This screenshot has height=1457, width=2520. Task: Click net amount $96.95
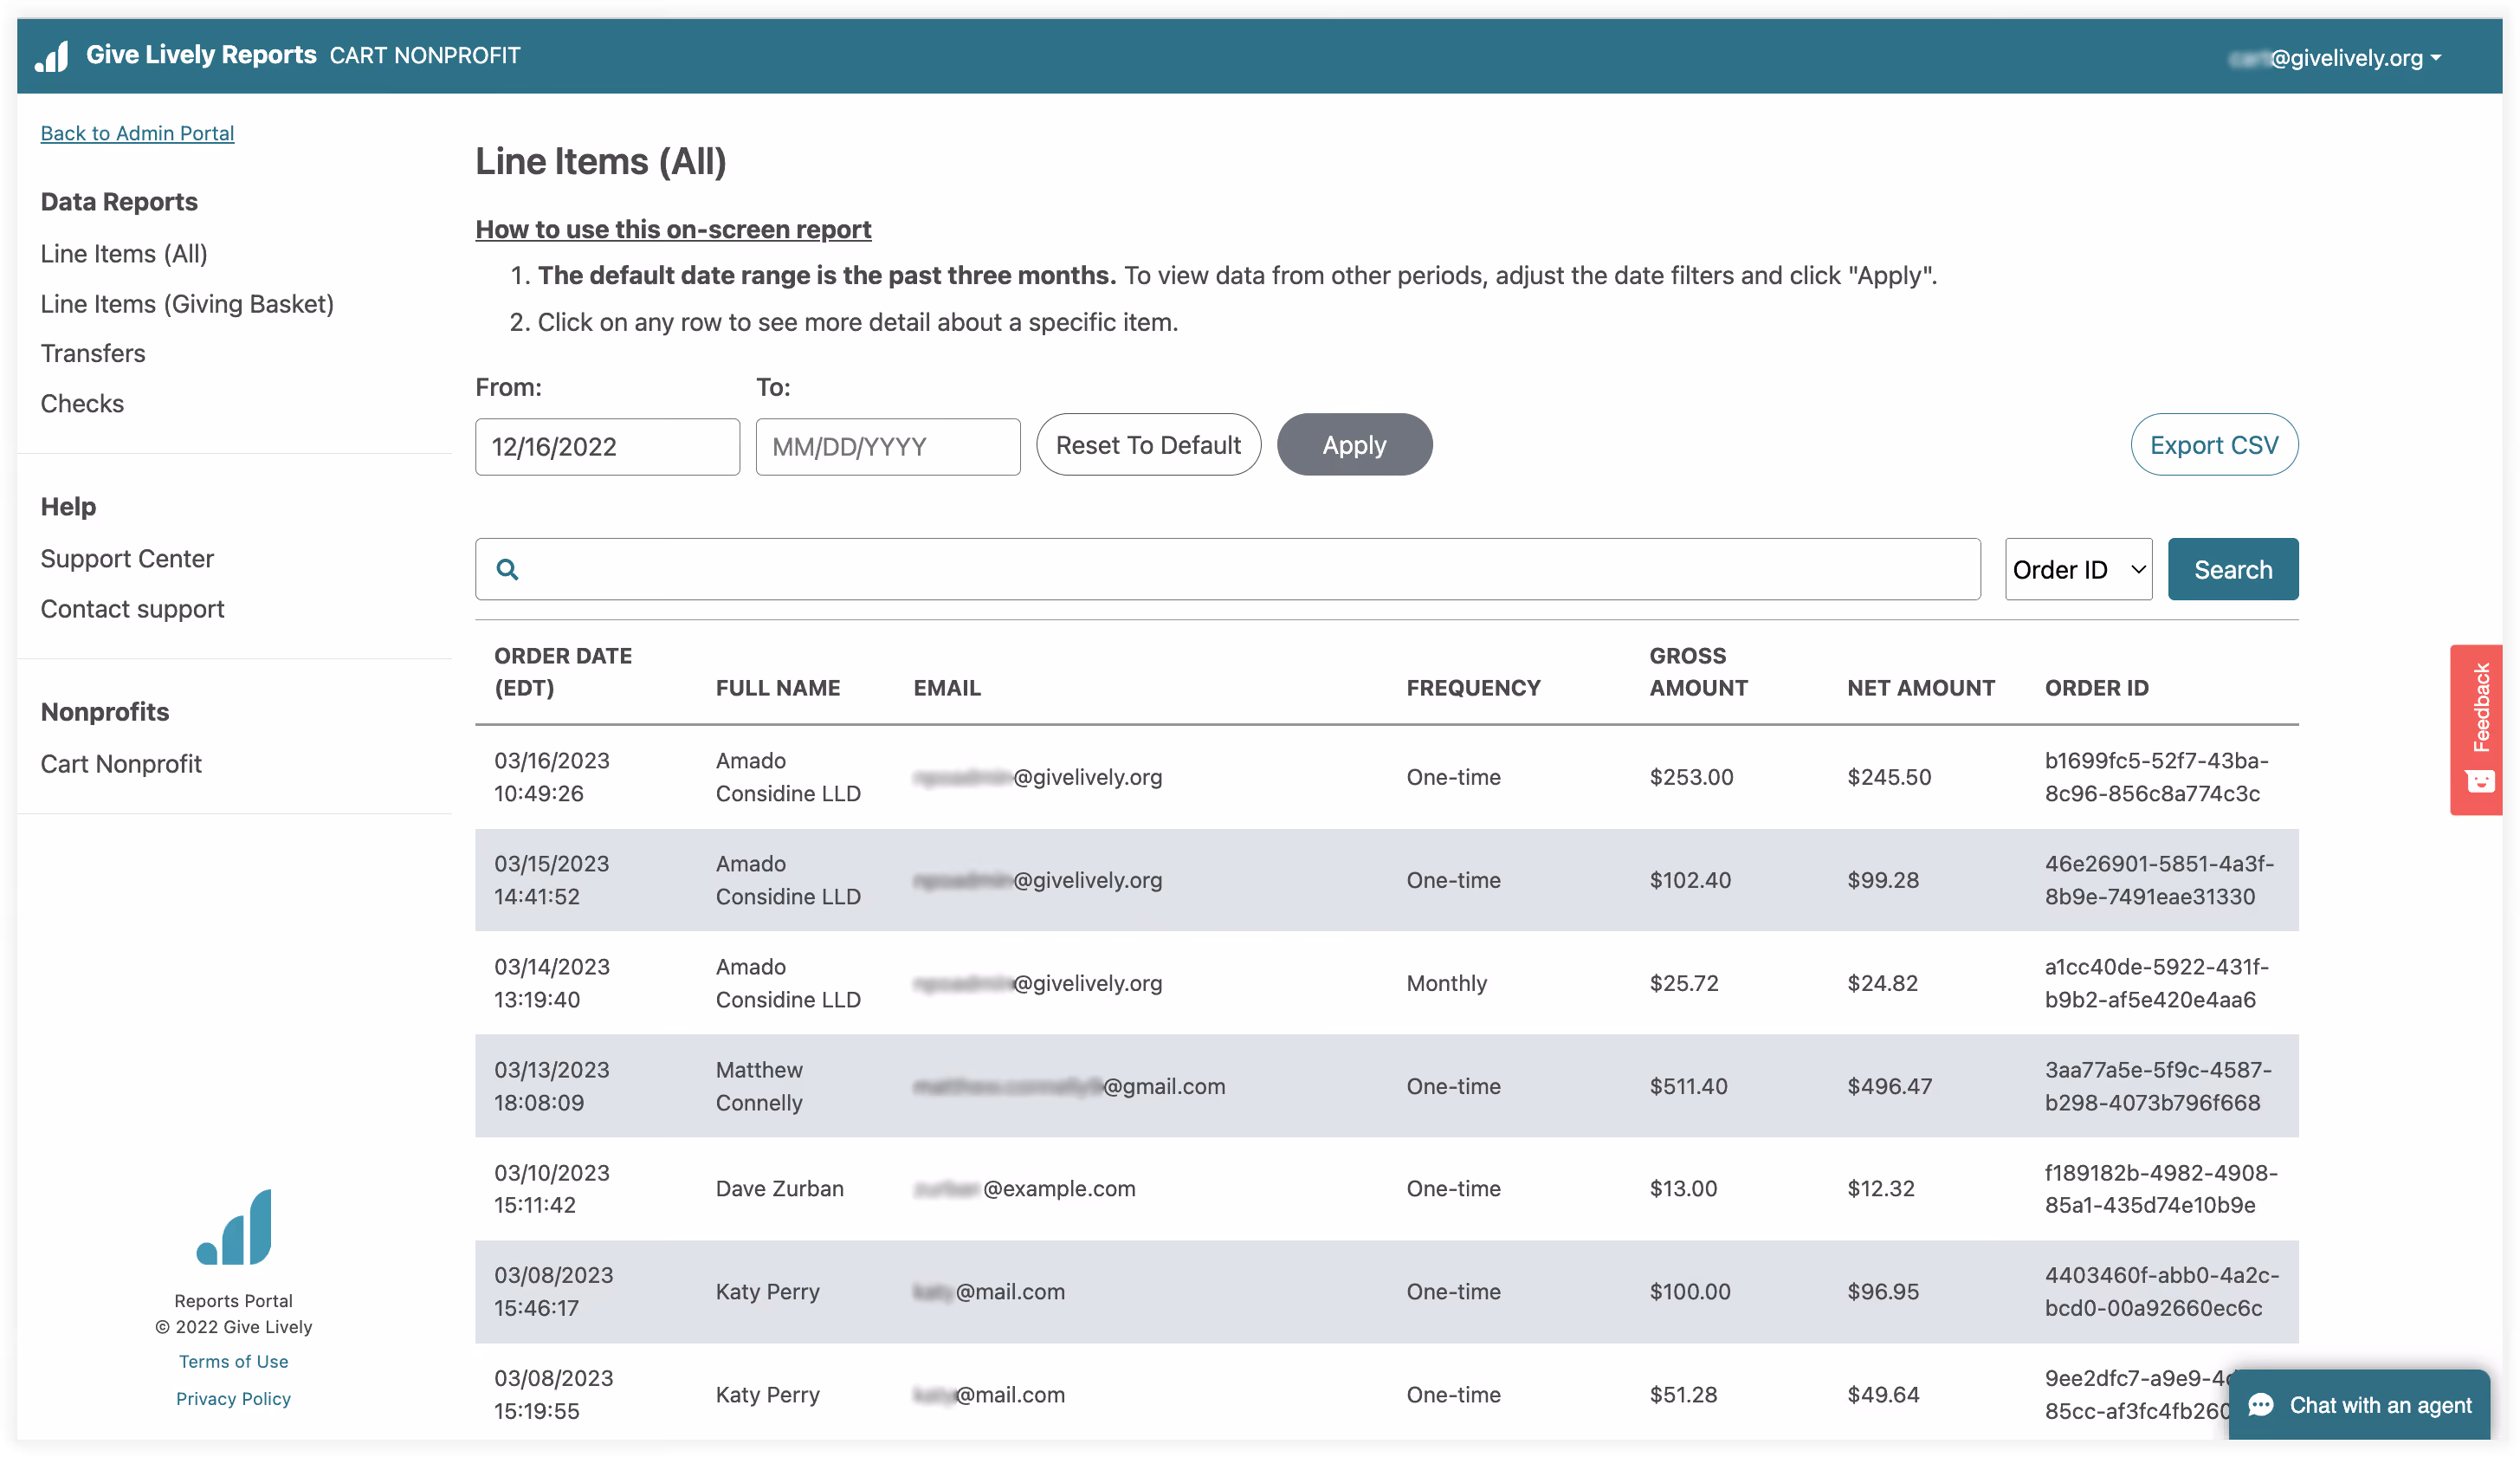point(1882,1291)
